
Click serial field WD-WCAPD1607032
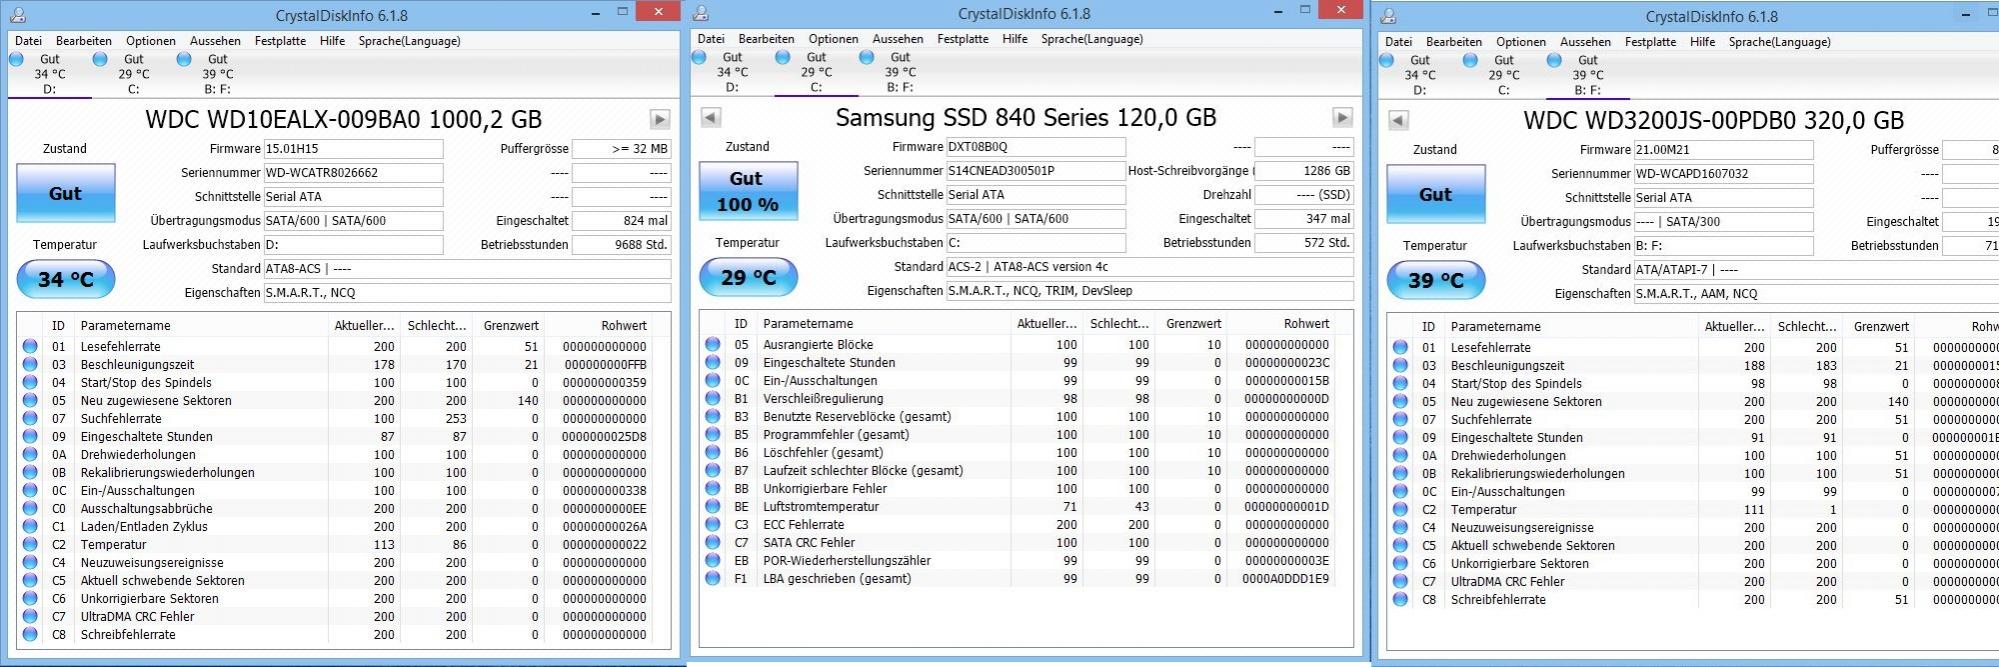1723,174
